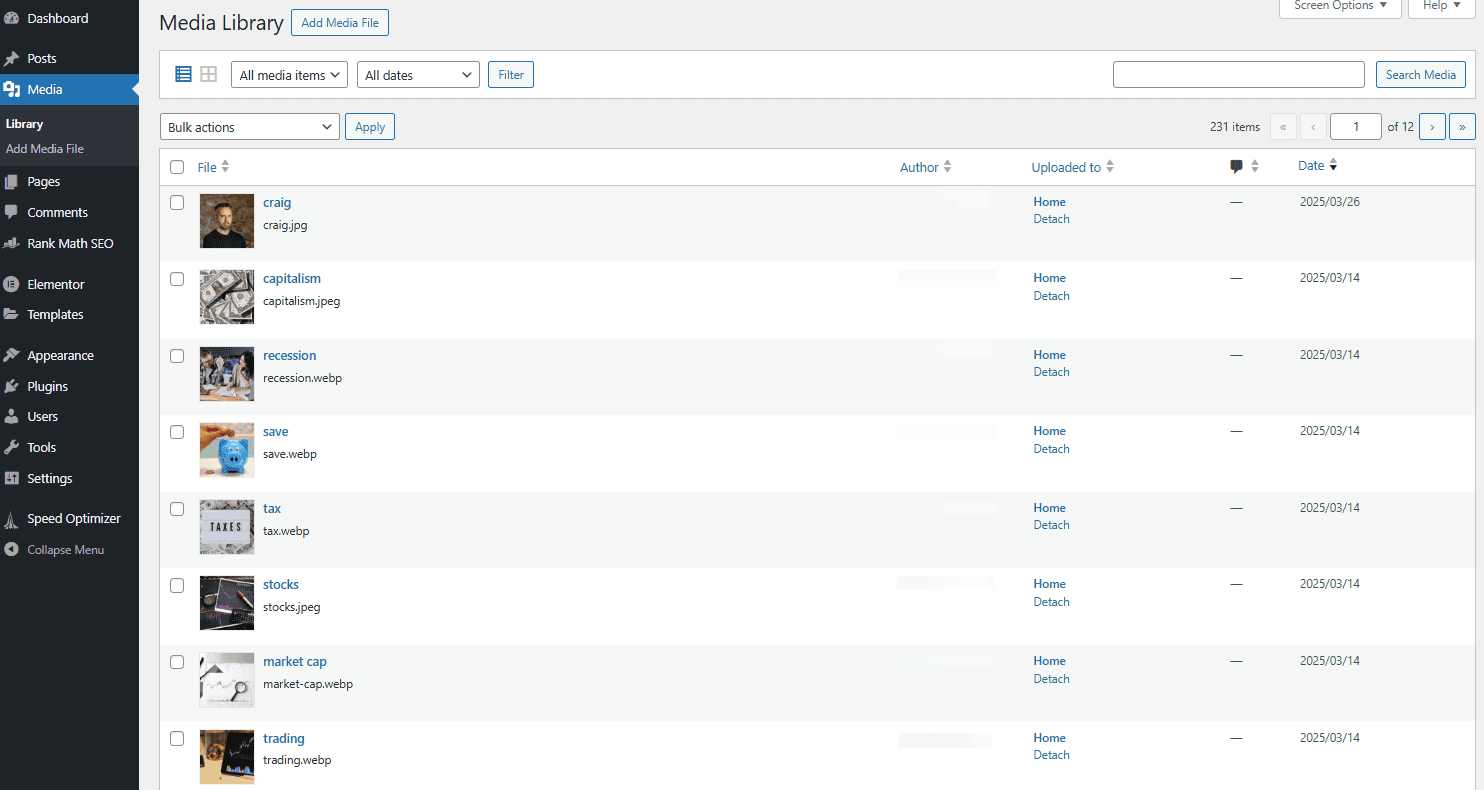Open Rank Math SEO from the sidebar
1484x790 pixels.
click(x=69, y=243)
